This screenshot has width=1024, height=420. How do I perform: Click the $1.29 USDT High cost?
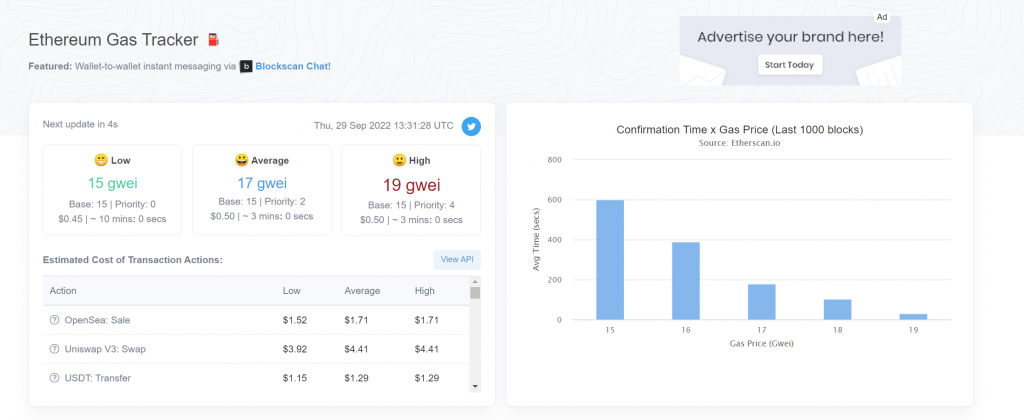point(426,378)
